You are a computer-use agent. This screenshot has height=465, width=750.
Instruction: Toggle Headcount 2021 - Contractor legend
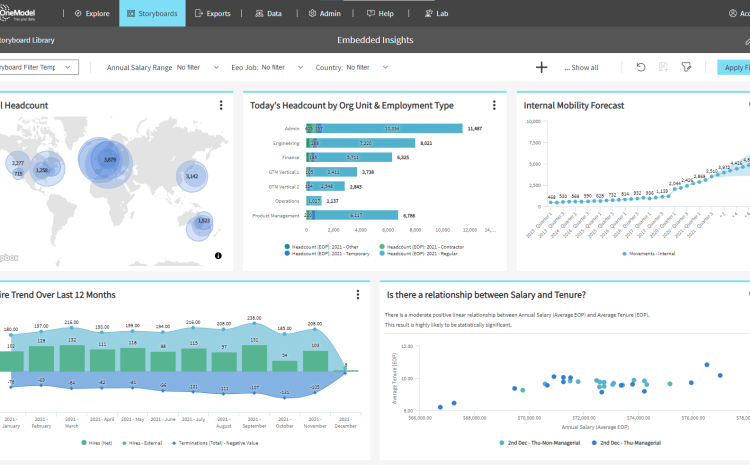click(x=421, y=247)
